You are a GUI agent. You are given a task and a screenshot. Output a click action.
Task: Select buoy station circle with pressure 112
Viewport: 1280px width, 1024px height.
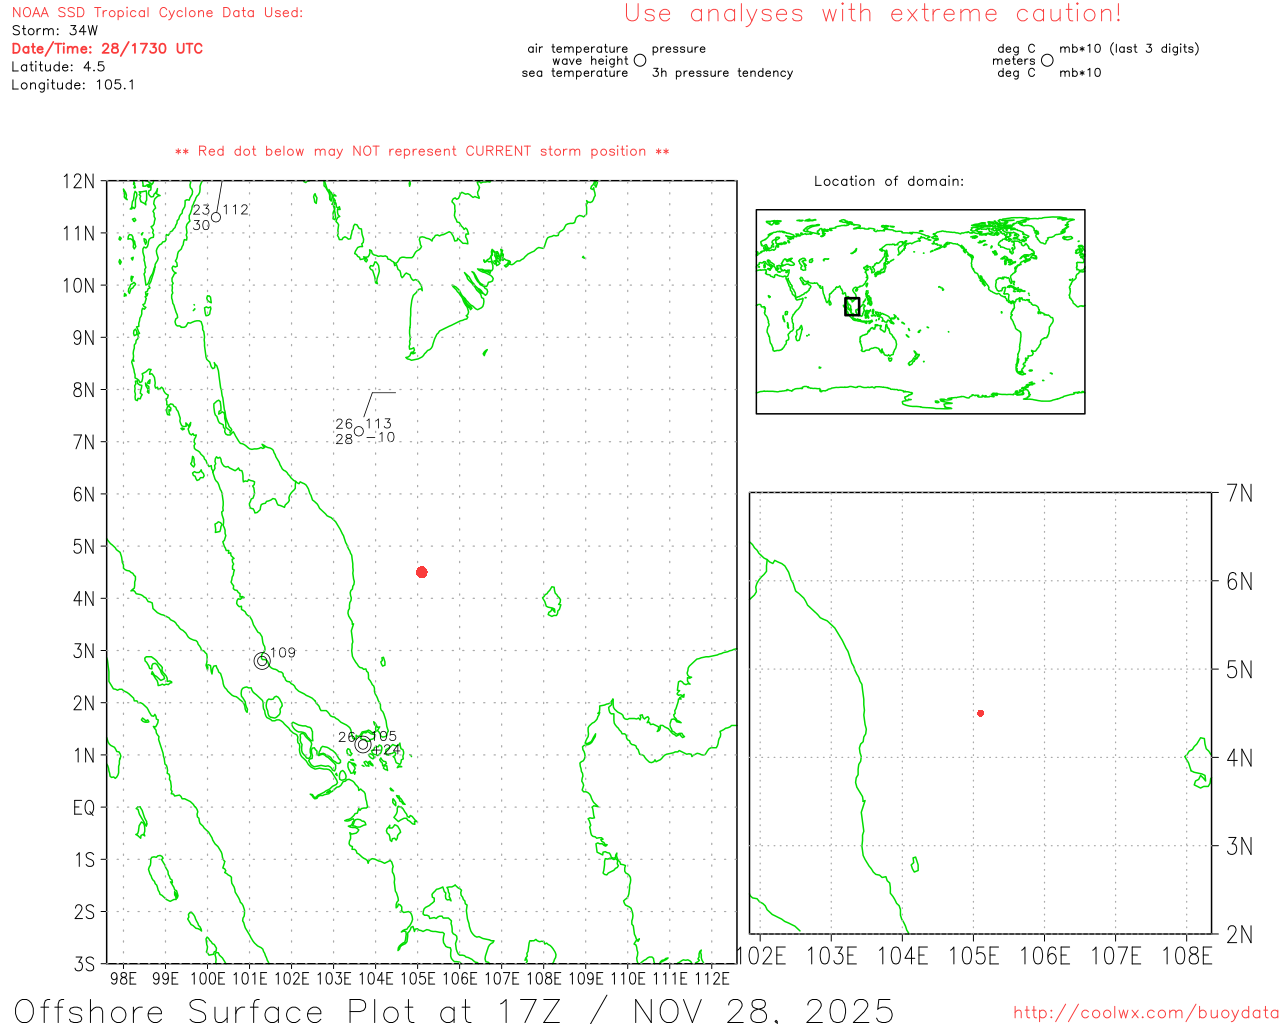216,217
